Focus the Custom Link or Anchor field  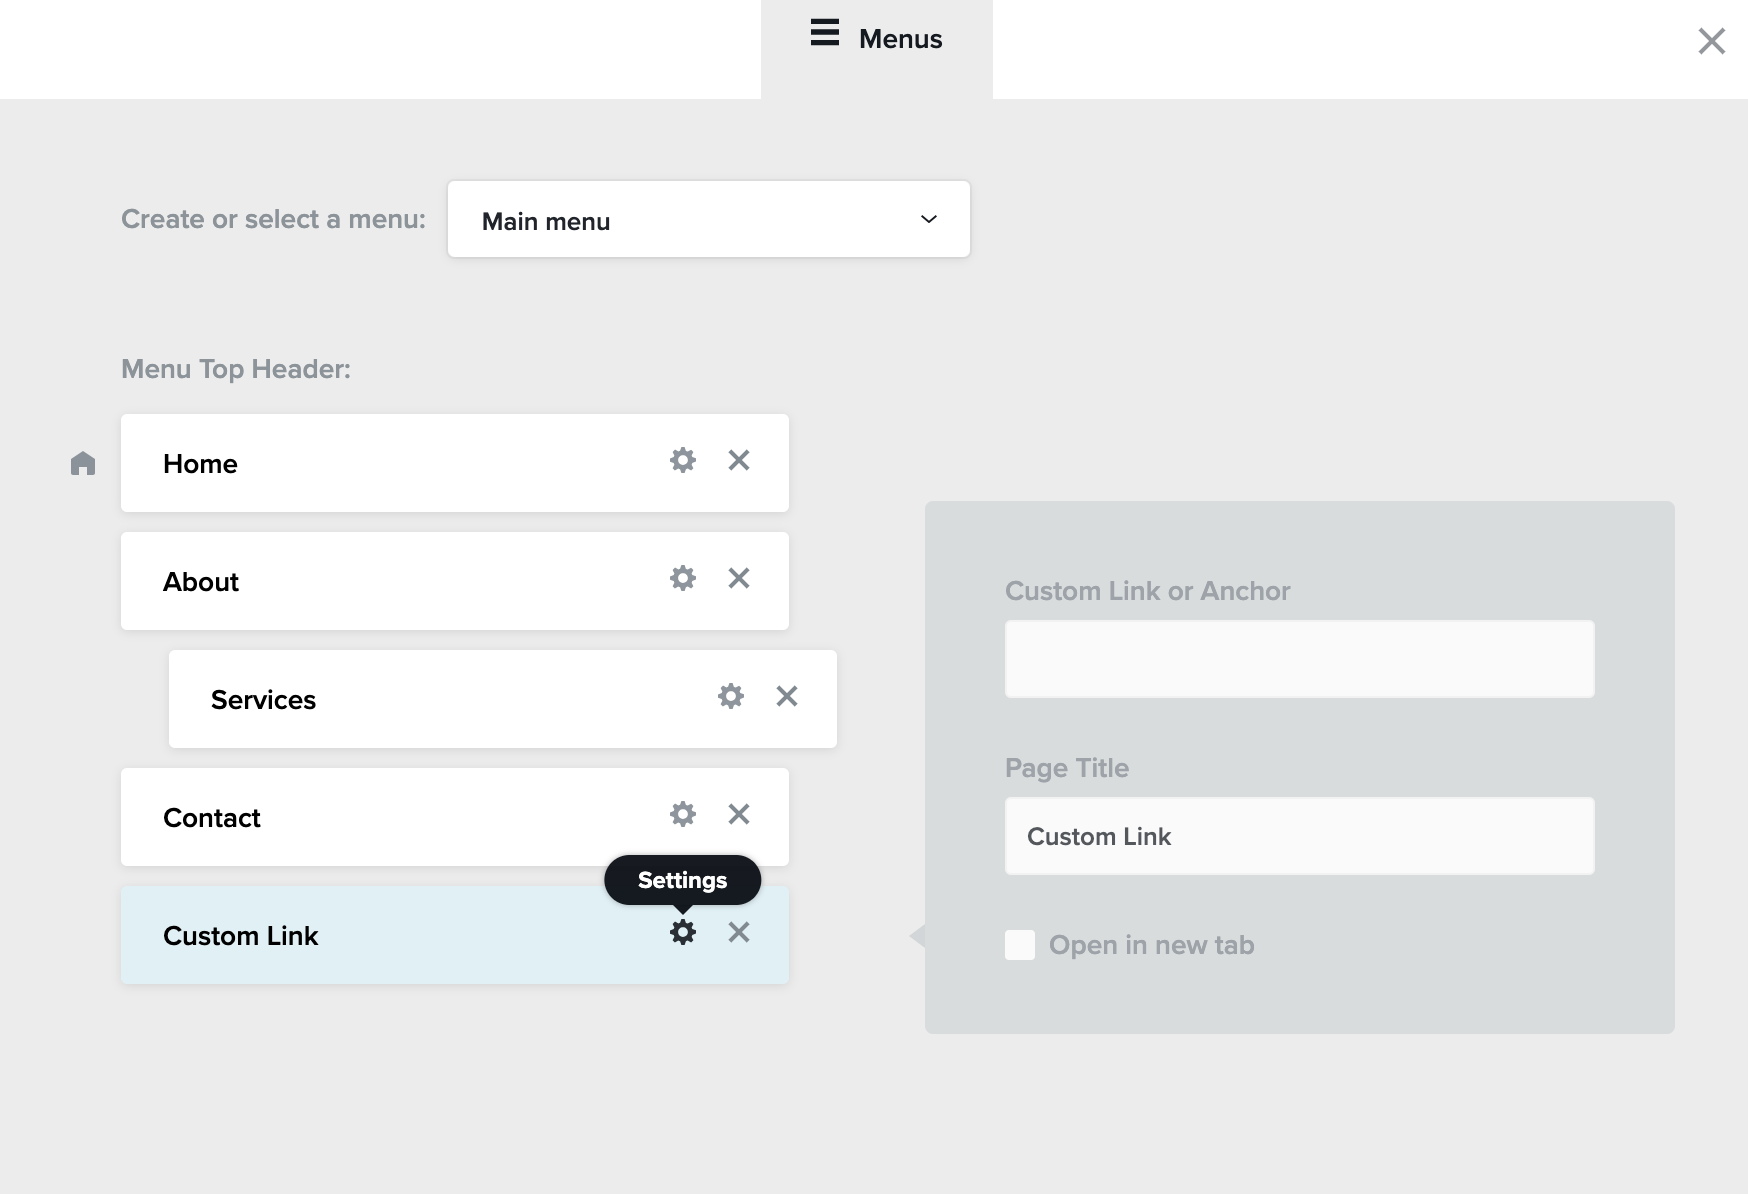(x=1299, y=659)
